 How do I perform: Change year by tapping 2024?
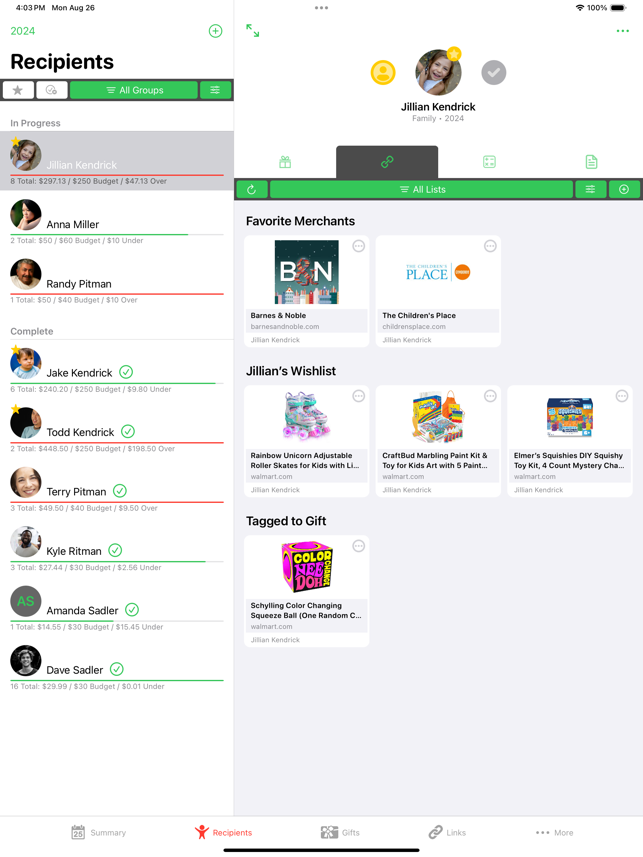tap(23, 31)
